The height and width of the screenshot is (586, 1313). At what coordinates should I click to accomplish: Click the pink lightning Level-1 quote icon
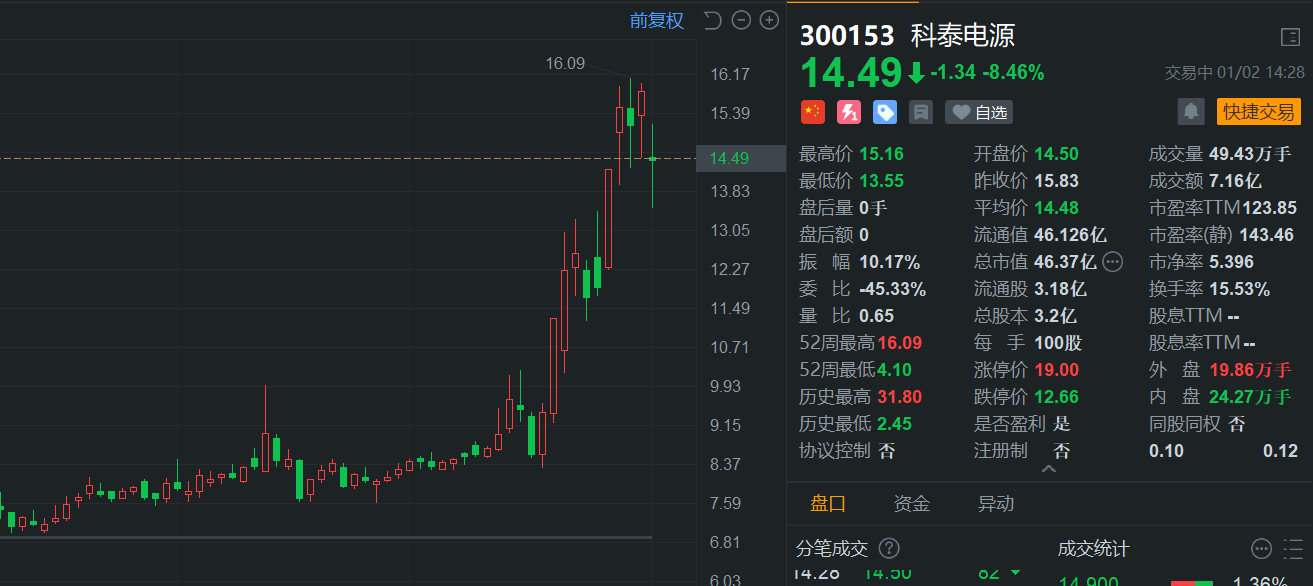[x=849, y=112]
